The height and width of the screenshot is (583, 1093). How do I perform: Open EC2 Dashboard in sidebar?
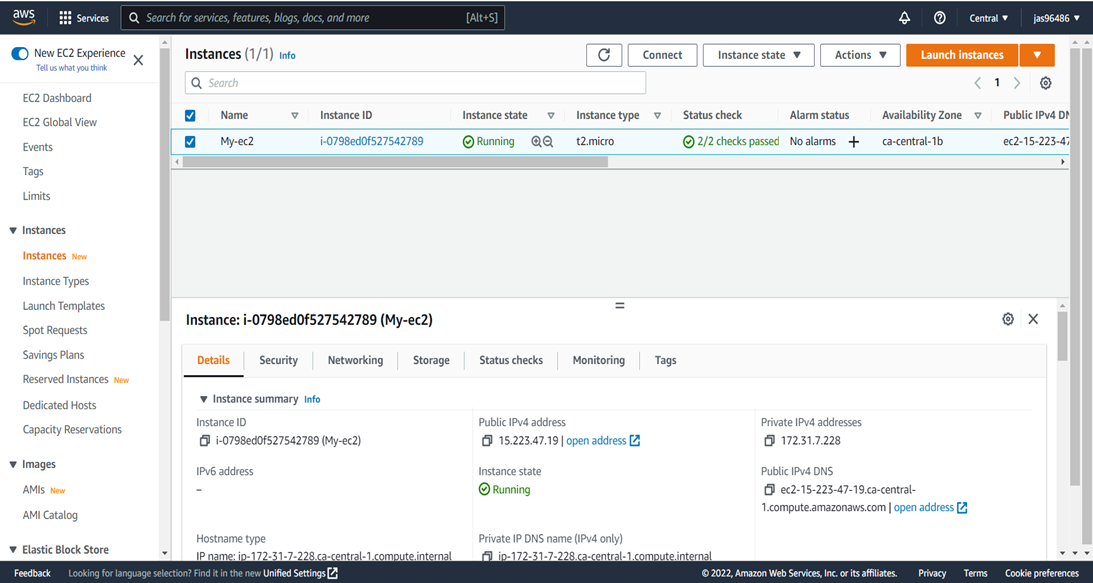tap(56, 98)
